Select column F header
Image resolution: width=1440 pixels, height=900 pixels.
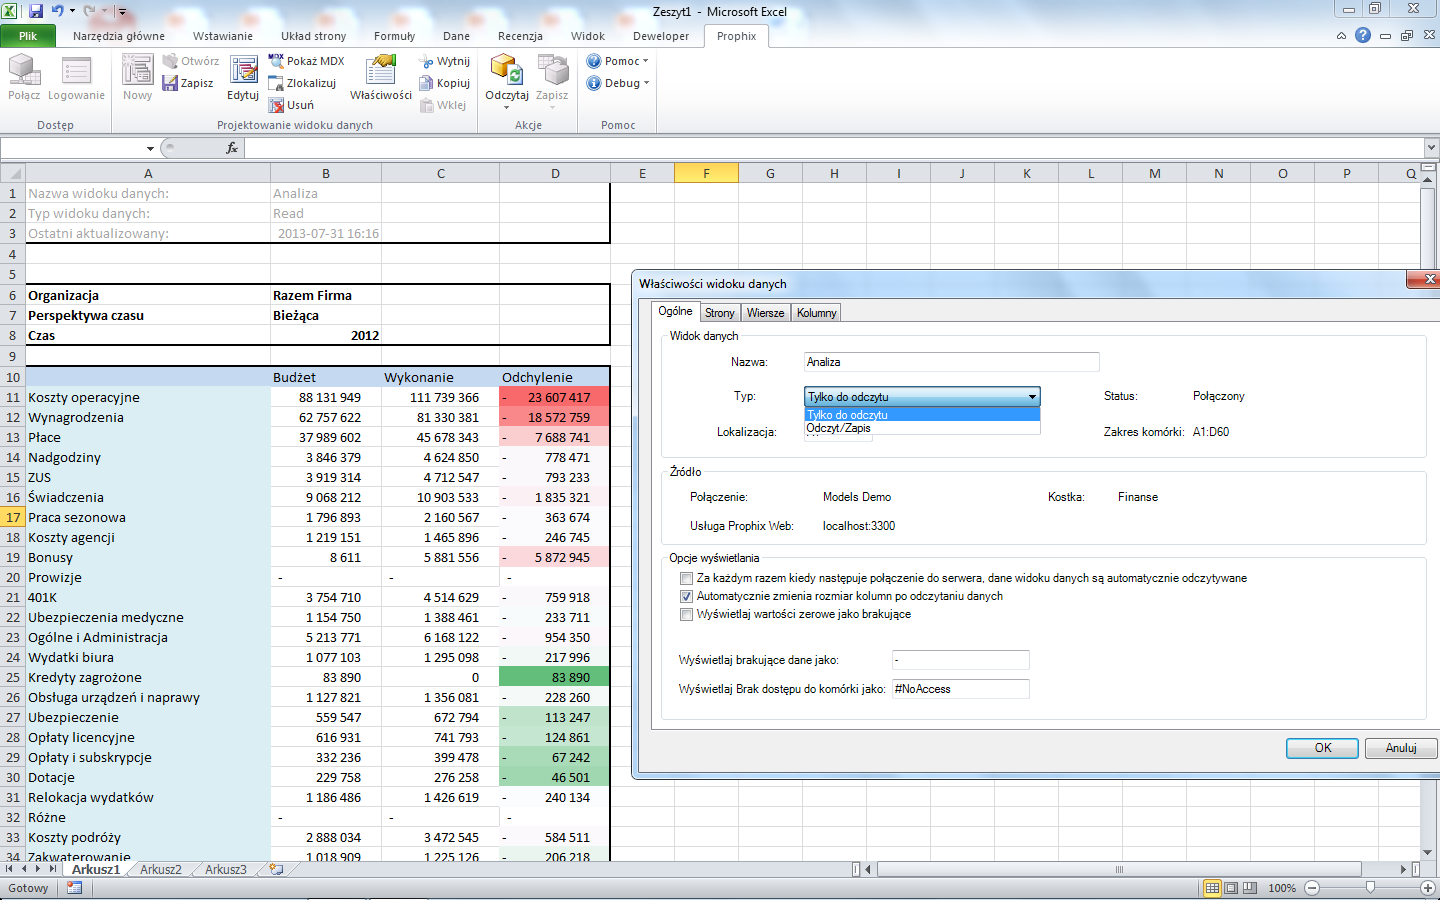706,173
